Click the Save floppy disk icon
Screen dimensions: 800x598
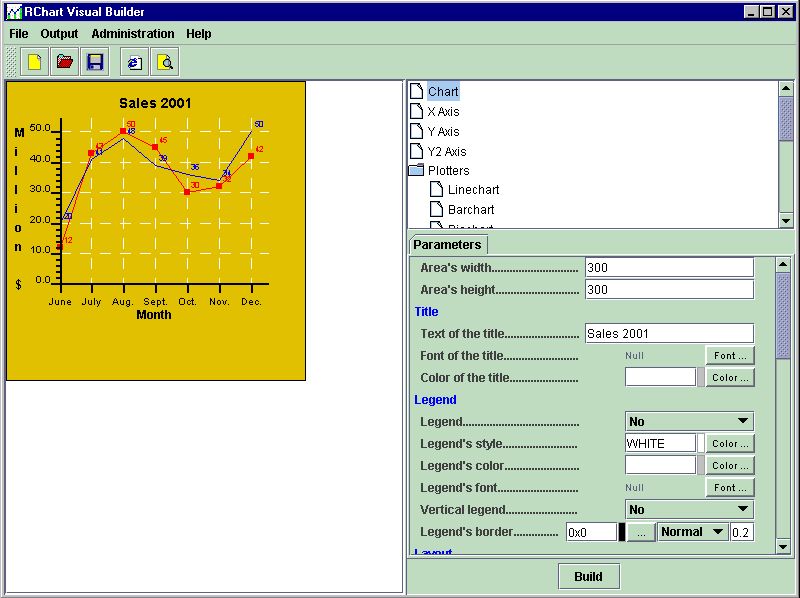coord(95,62)
